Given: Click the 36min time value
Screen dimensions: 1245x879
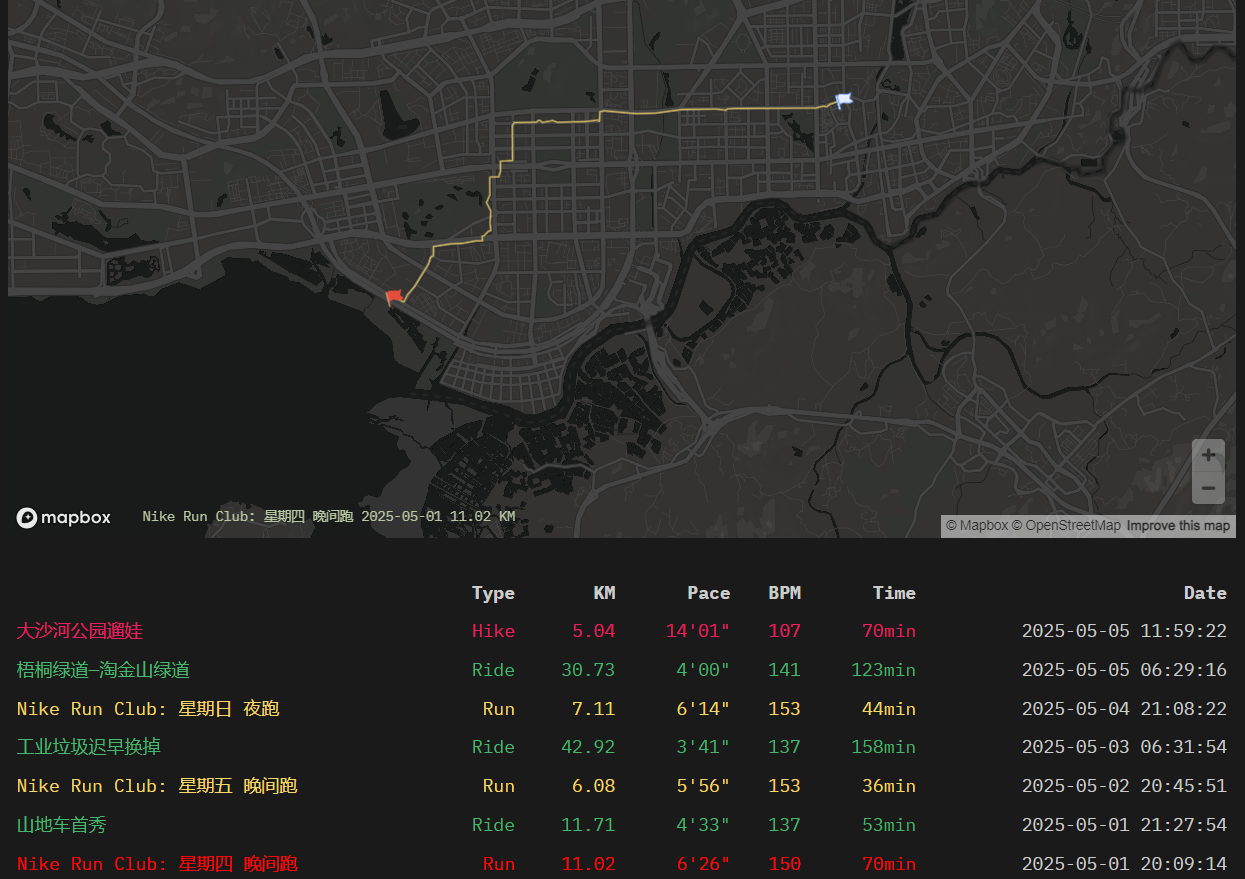Looking at the screenshot, I should (889, 786).
